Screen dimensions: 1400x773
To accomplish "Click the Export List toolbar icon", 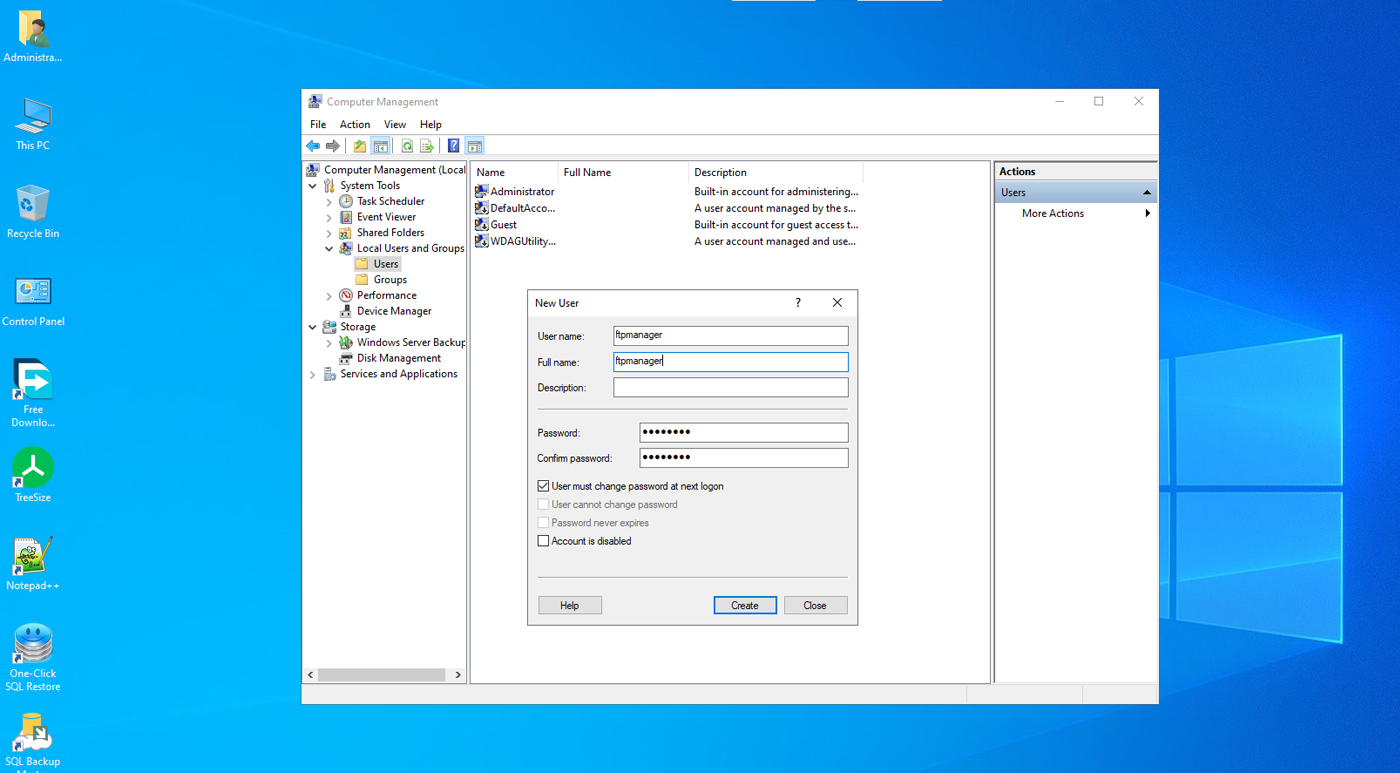I will coord(427,146).
